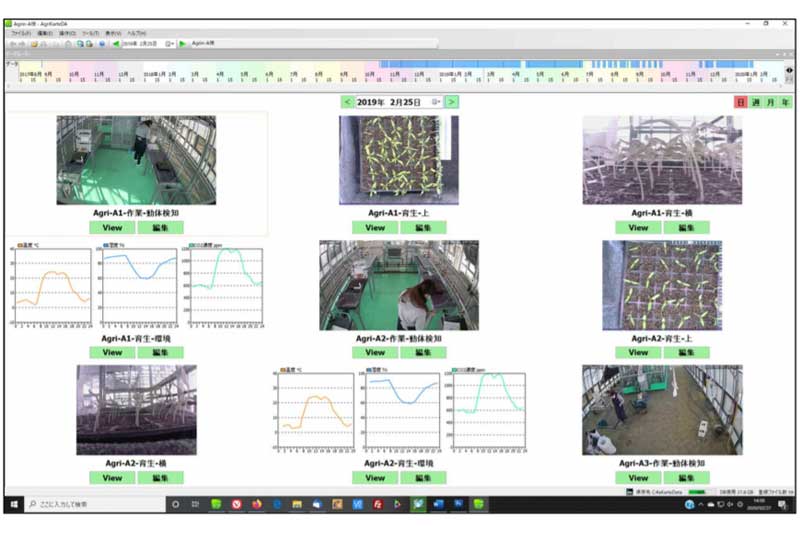Viewport: 800px width, 533px height.
Task: Switch to 年 (year) view
Action: point(785,102)
